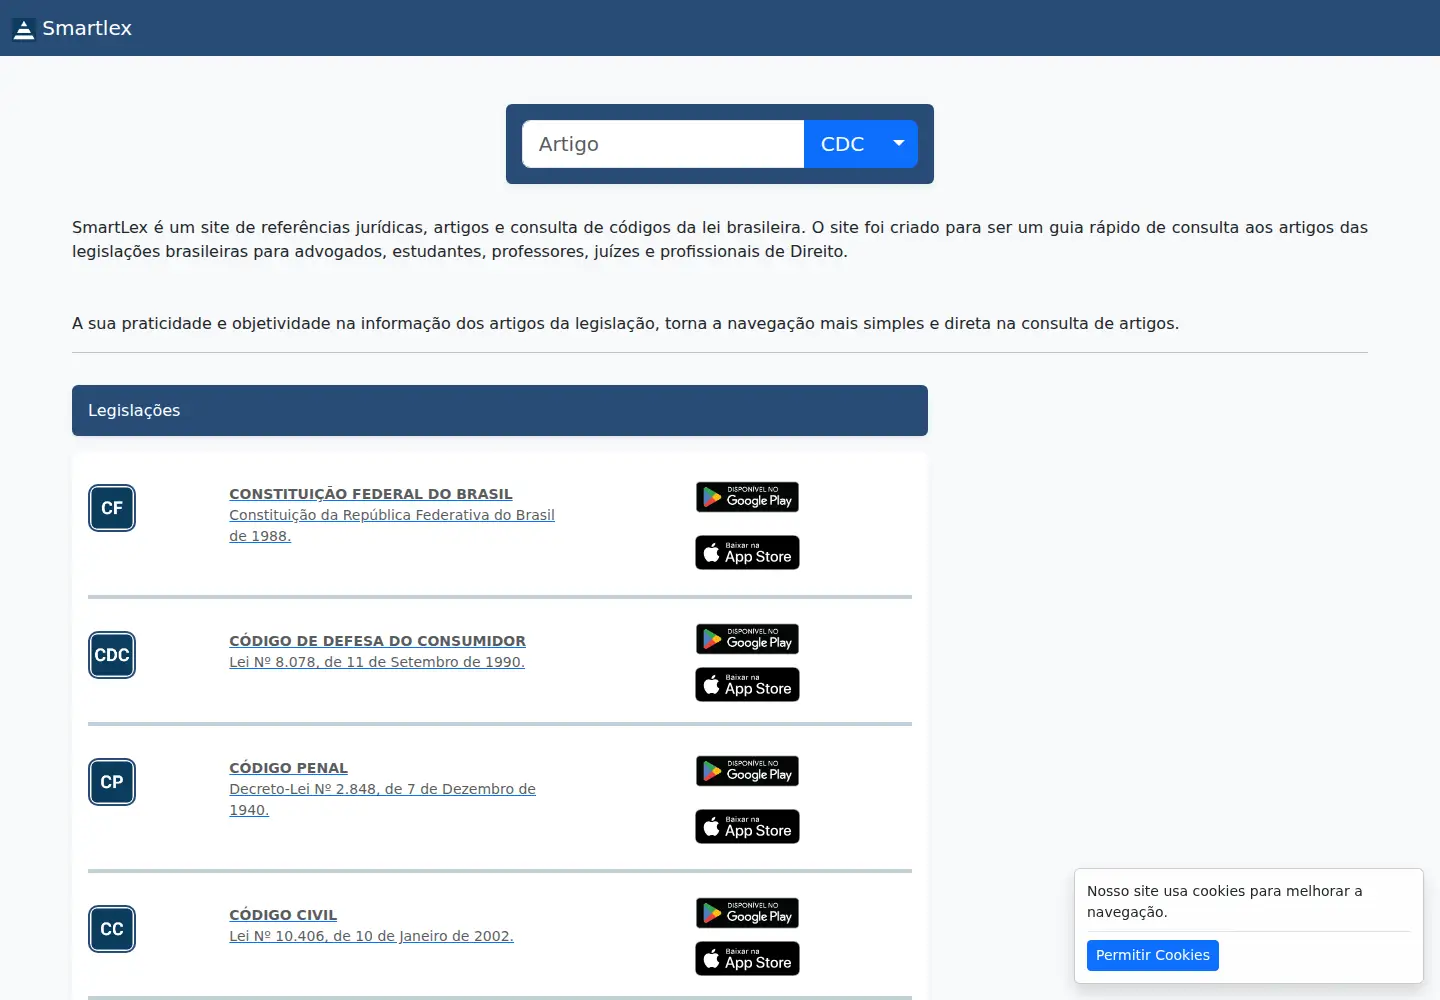Click the paragraph starting 'A sua praticidade'

625,323
